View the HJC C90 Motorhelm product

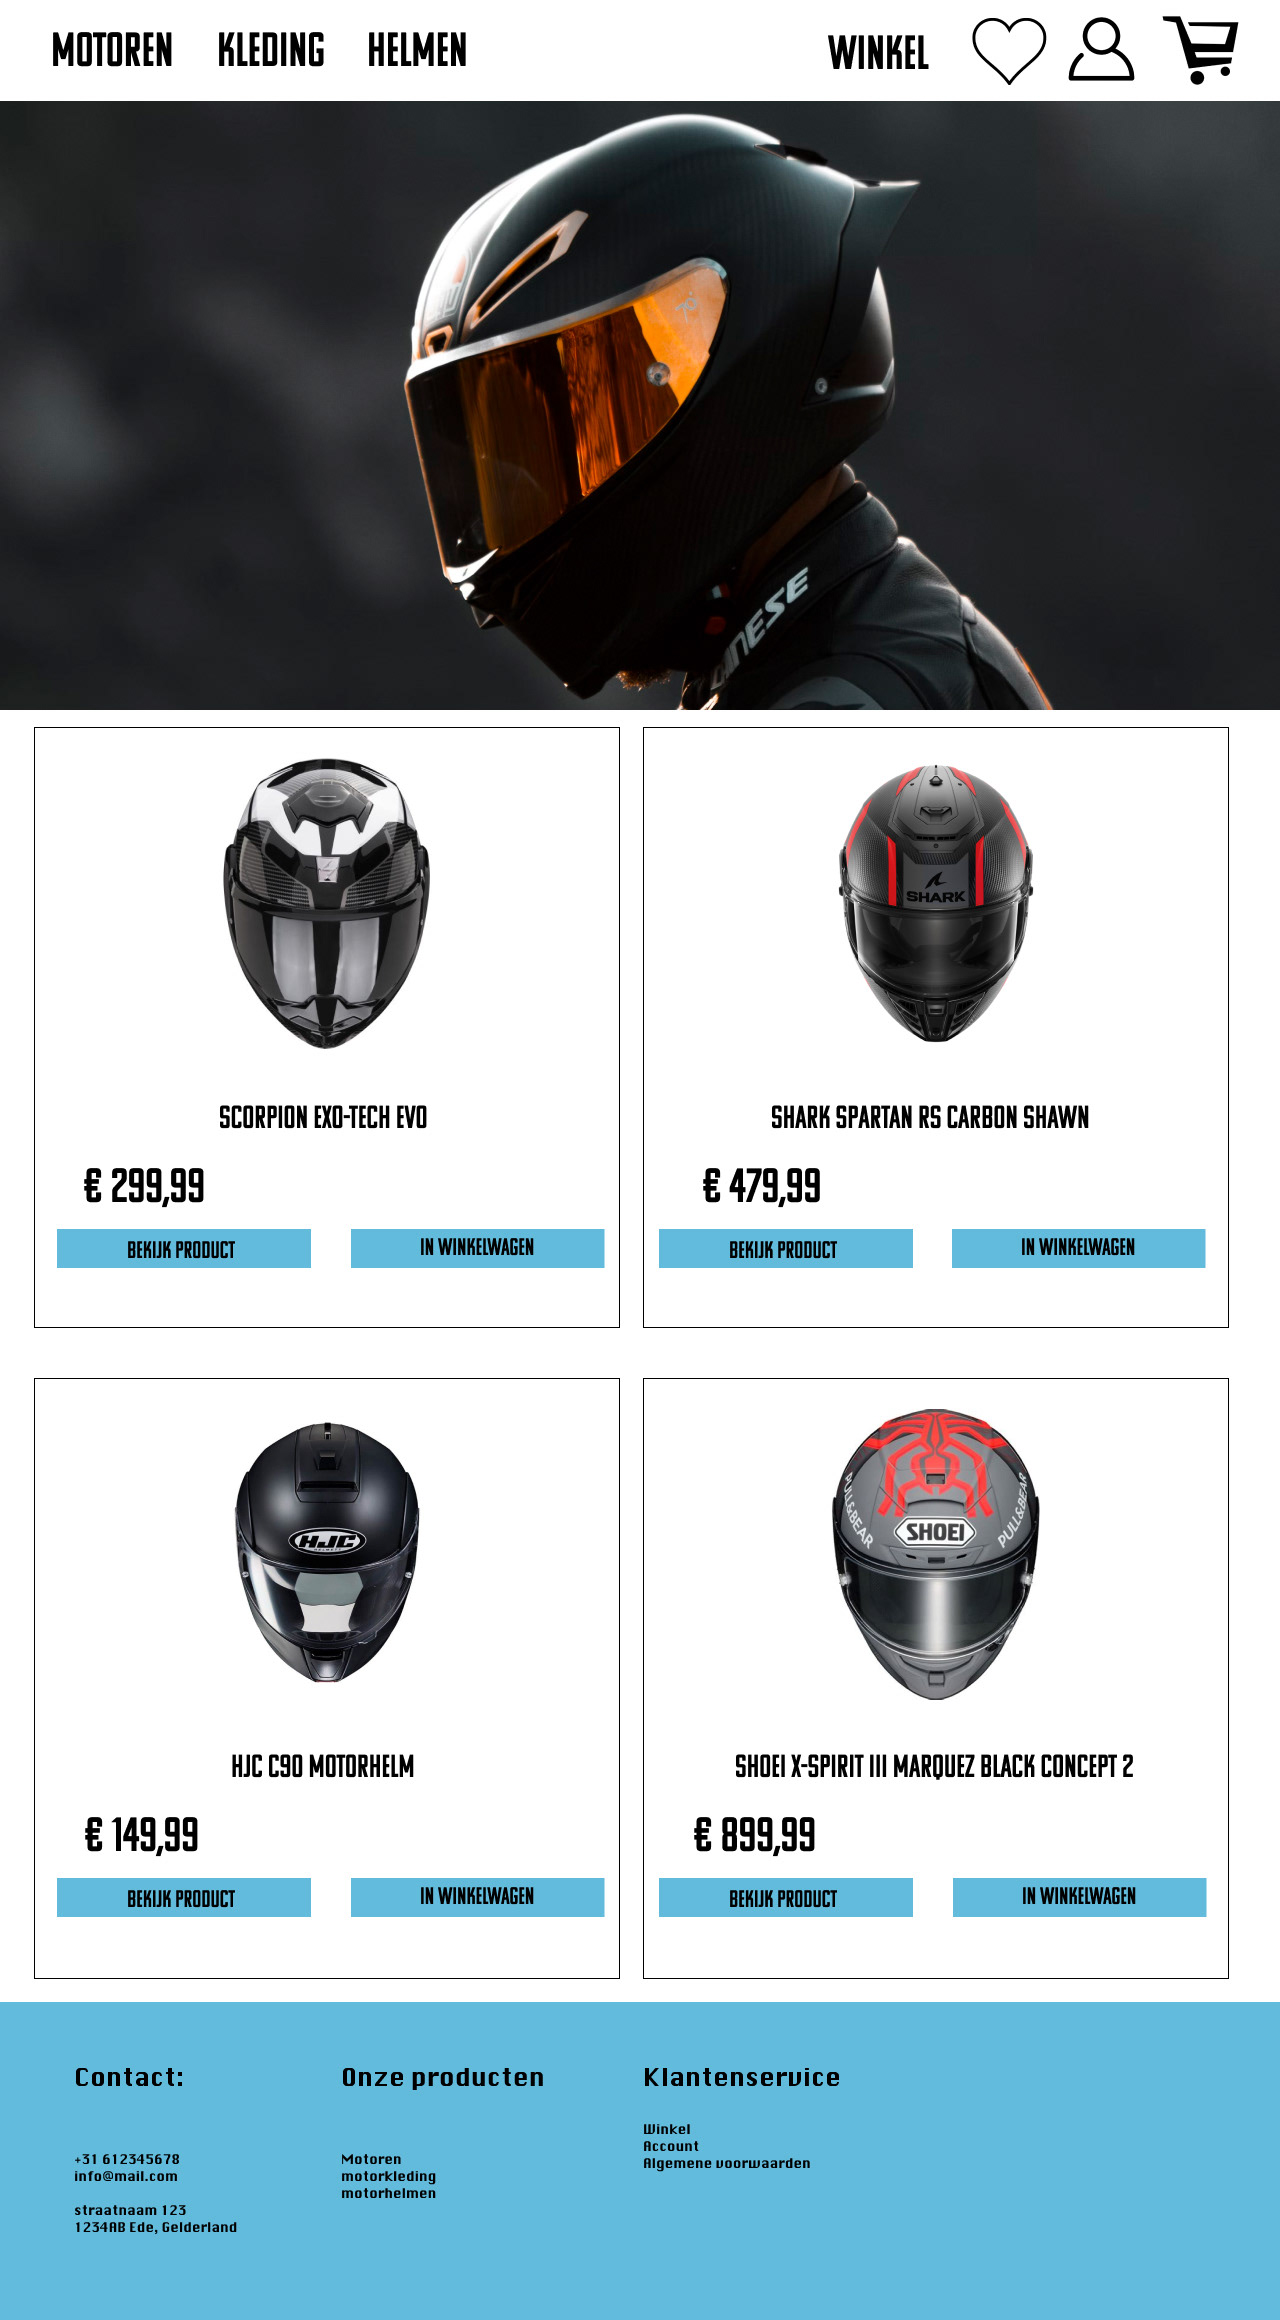pyautogui.click(x=184, y=1898)
